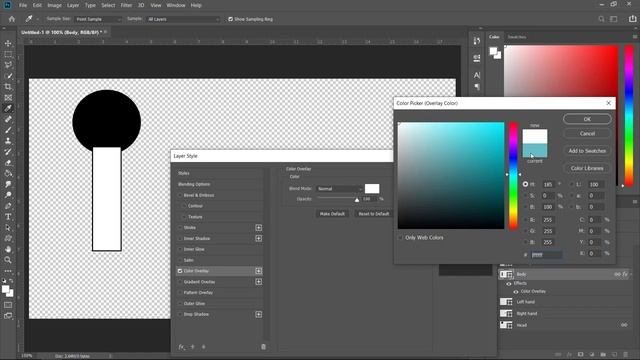Select the Paint Bucket tool
Viewport: 640px width, 360px height.
[x=8, y=173]
